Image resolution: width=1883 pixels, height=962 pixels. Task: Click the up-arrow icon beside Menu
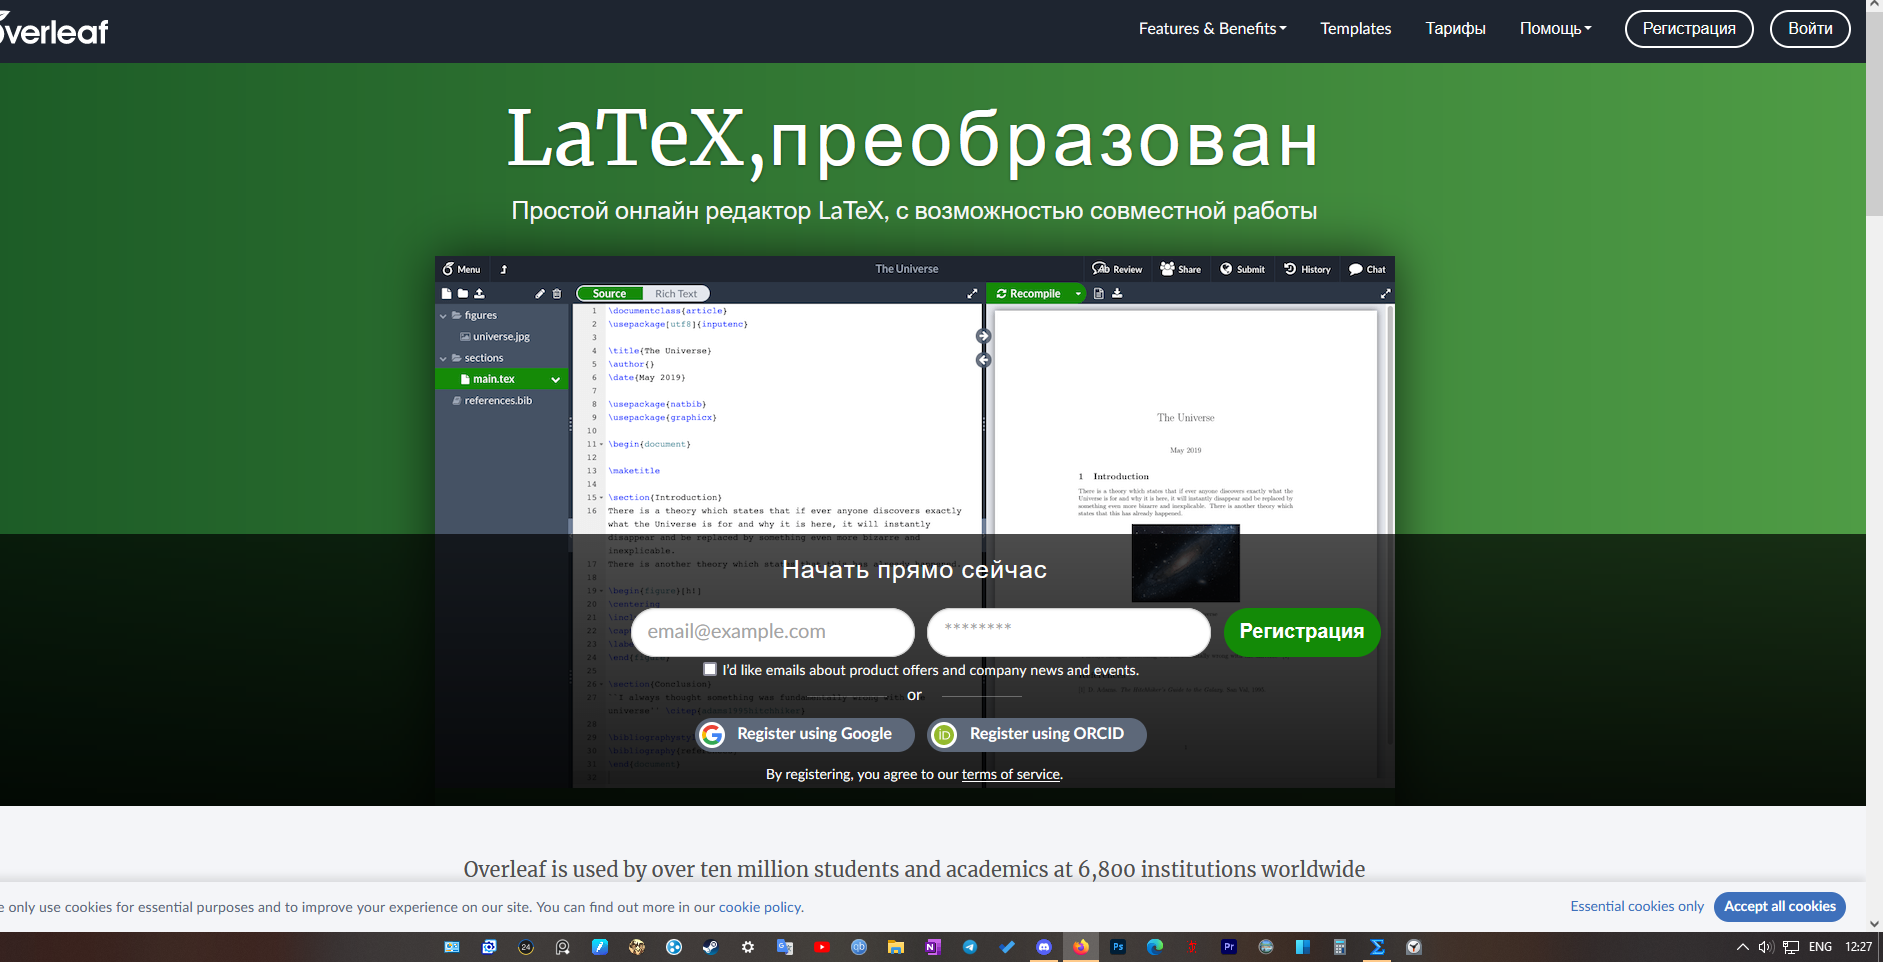click(504, 269)
